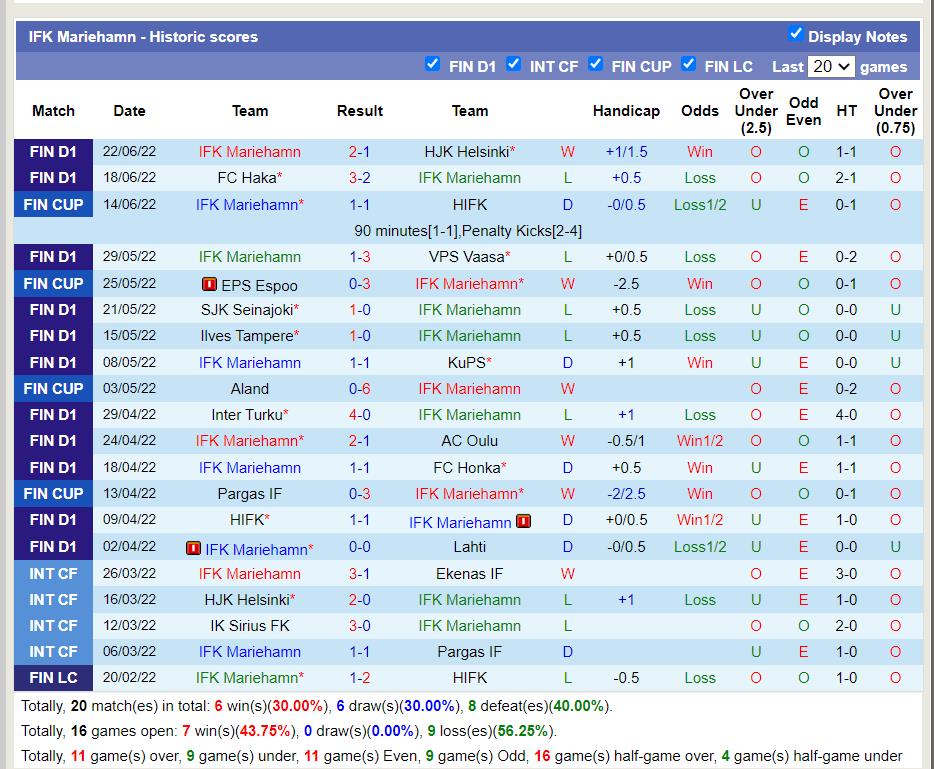Viewport: 934px width, 769px height.
Task: Select the Aland team name
Action: coord(250,389)
